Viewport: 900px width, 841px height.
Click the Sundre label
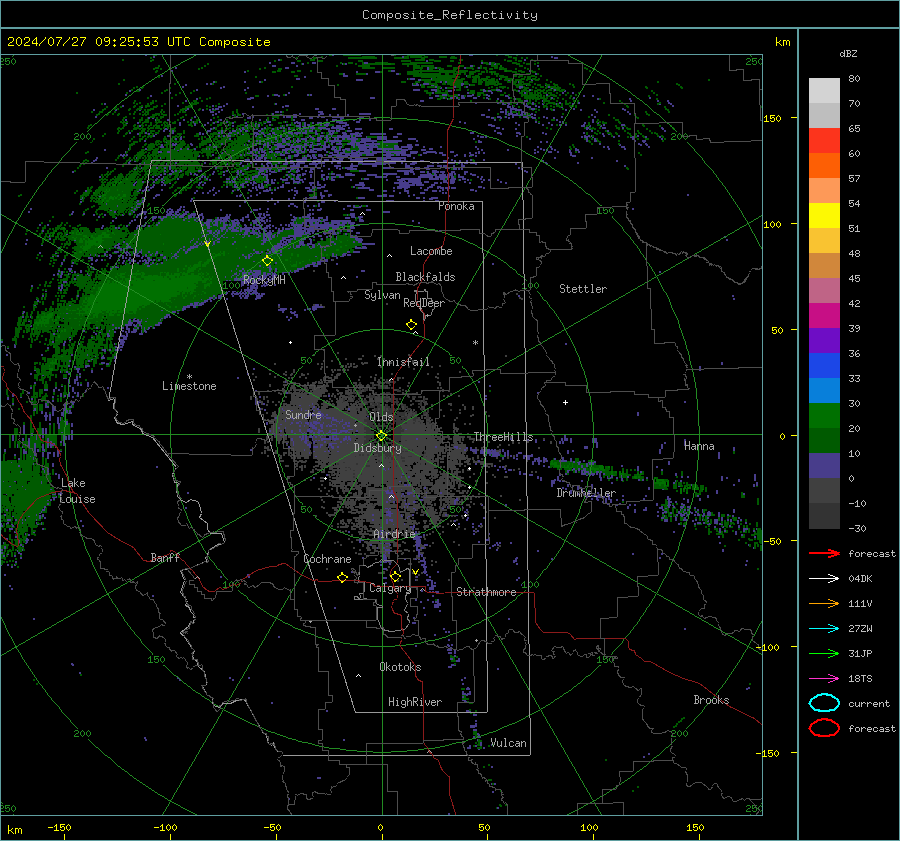(303, 414)
